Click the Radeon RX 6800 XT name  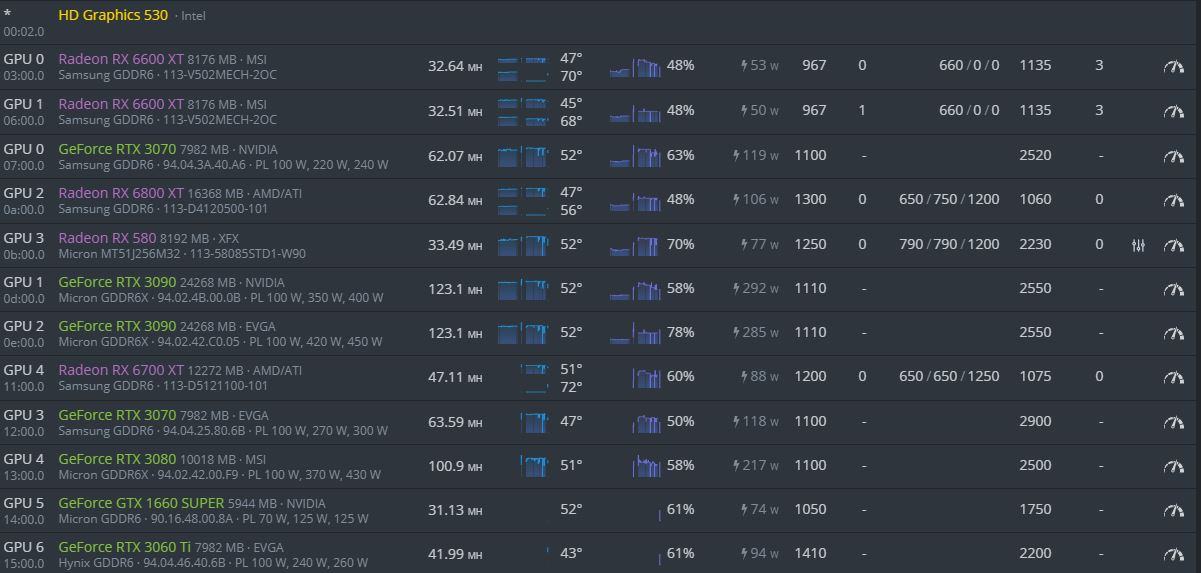click(x=121, y=192)
